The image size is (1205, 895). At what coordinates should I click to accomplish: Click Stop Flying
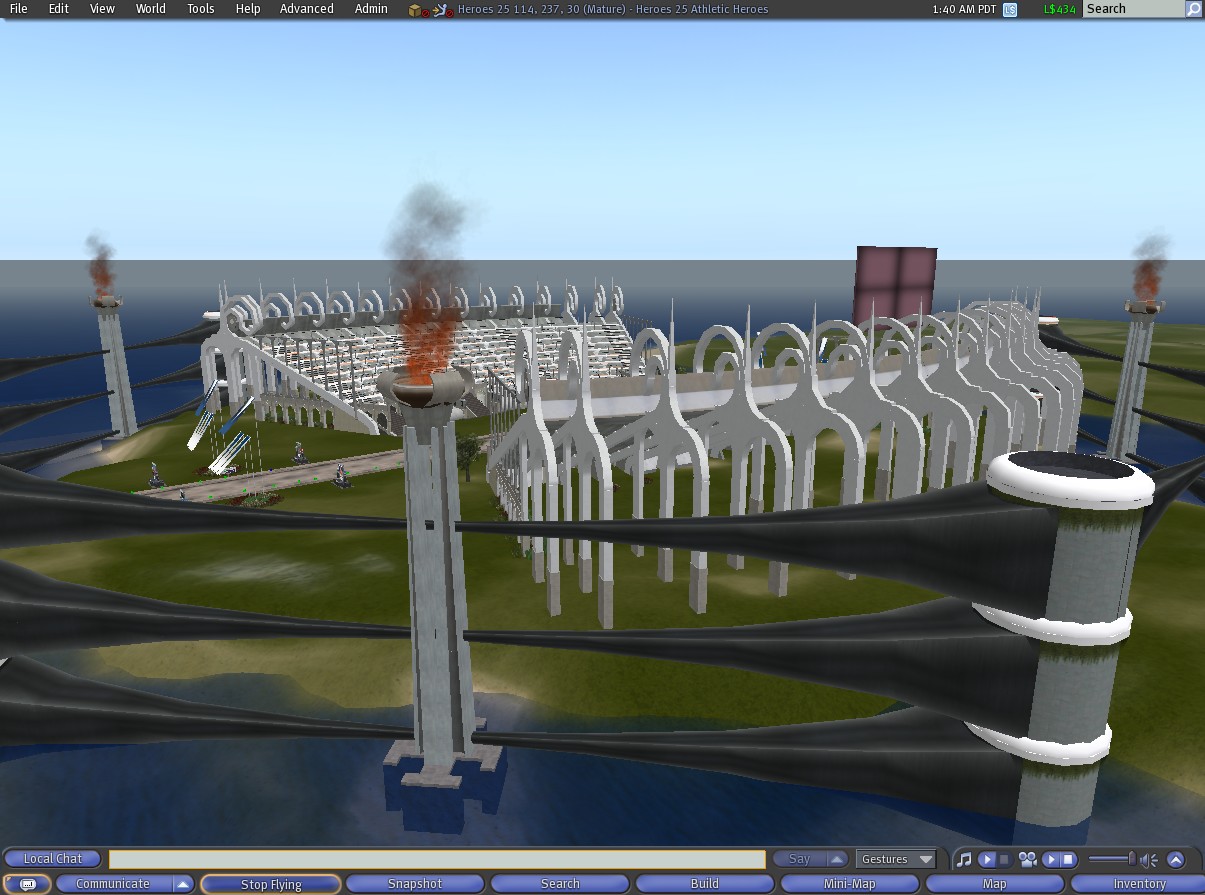pos(271,884)
